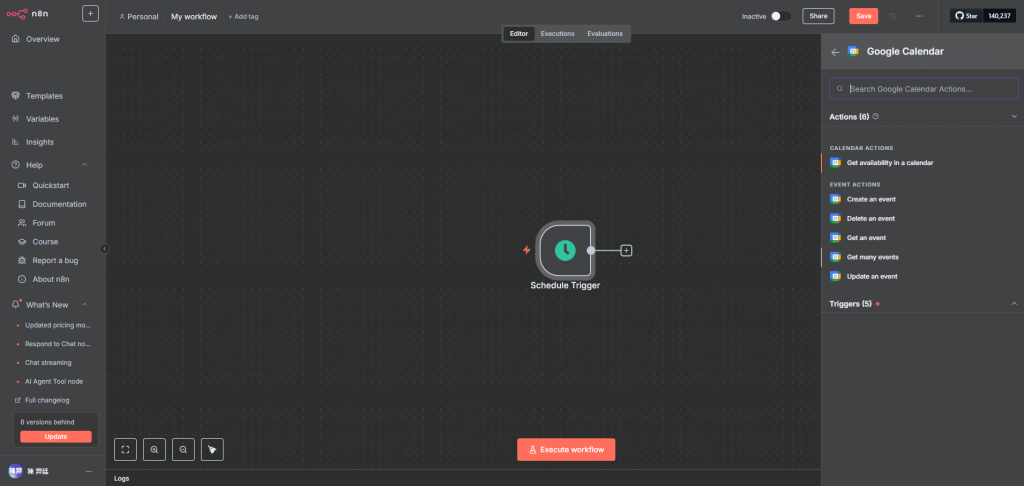Click the GitHub Star button

point(967,16)
